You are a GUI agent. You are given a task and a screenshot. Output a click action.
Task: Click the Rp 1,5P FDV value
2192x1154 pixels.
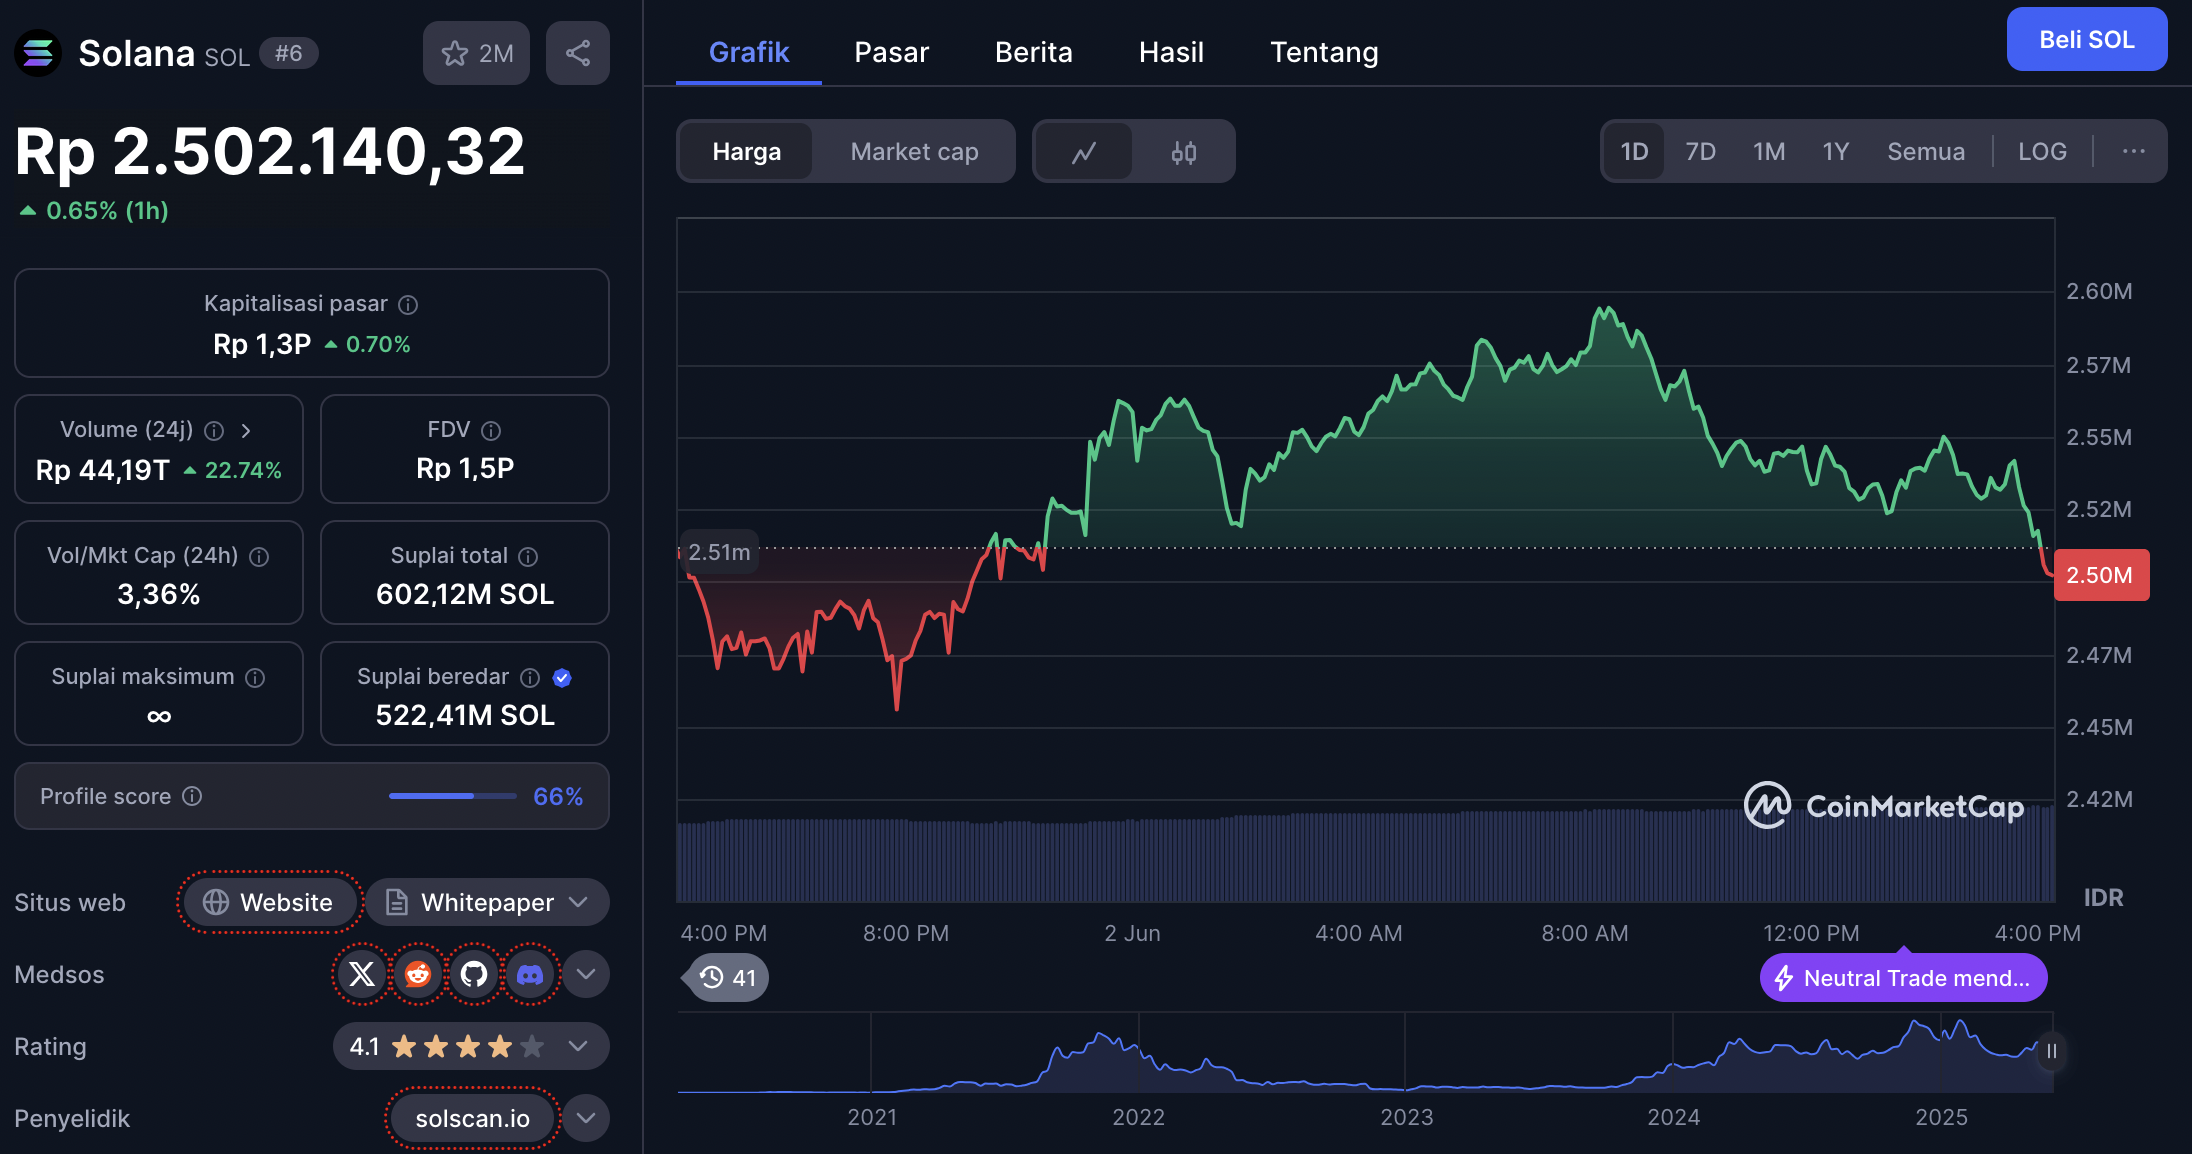465,468
